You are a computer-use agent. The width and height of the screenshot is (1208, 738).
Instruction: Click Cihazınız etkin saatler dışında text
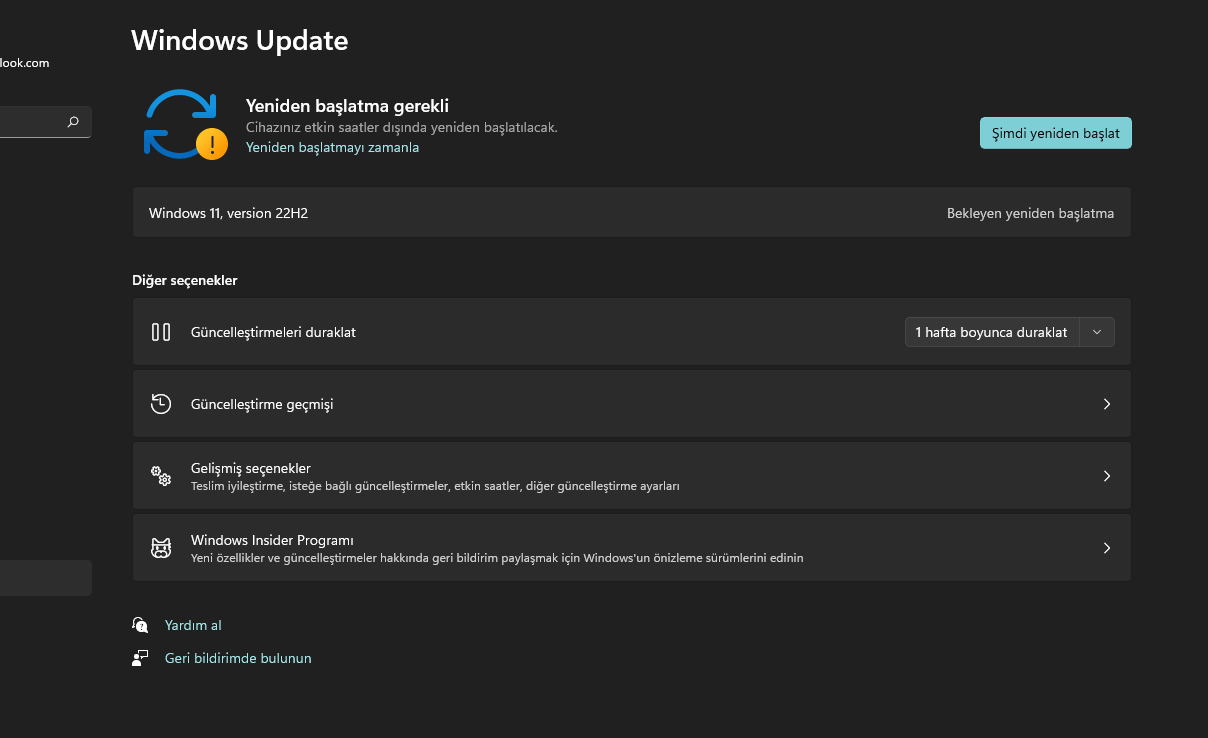(x=402, y=128)
